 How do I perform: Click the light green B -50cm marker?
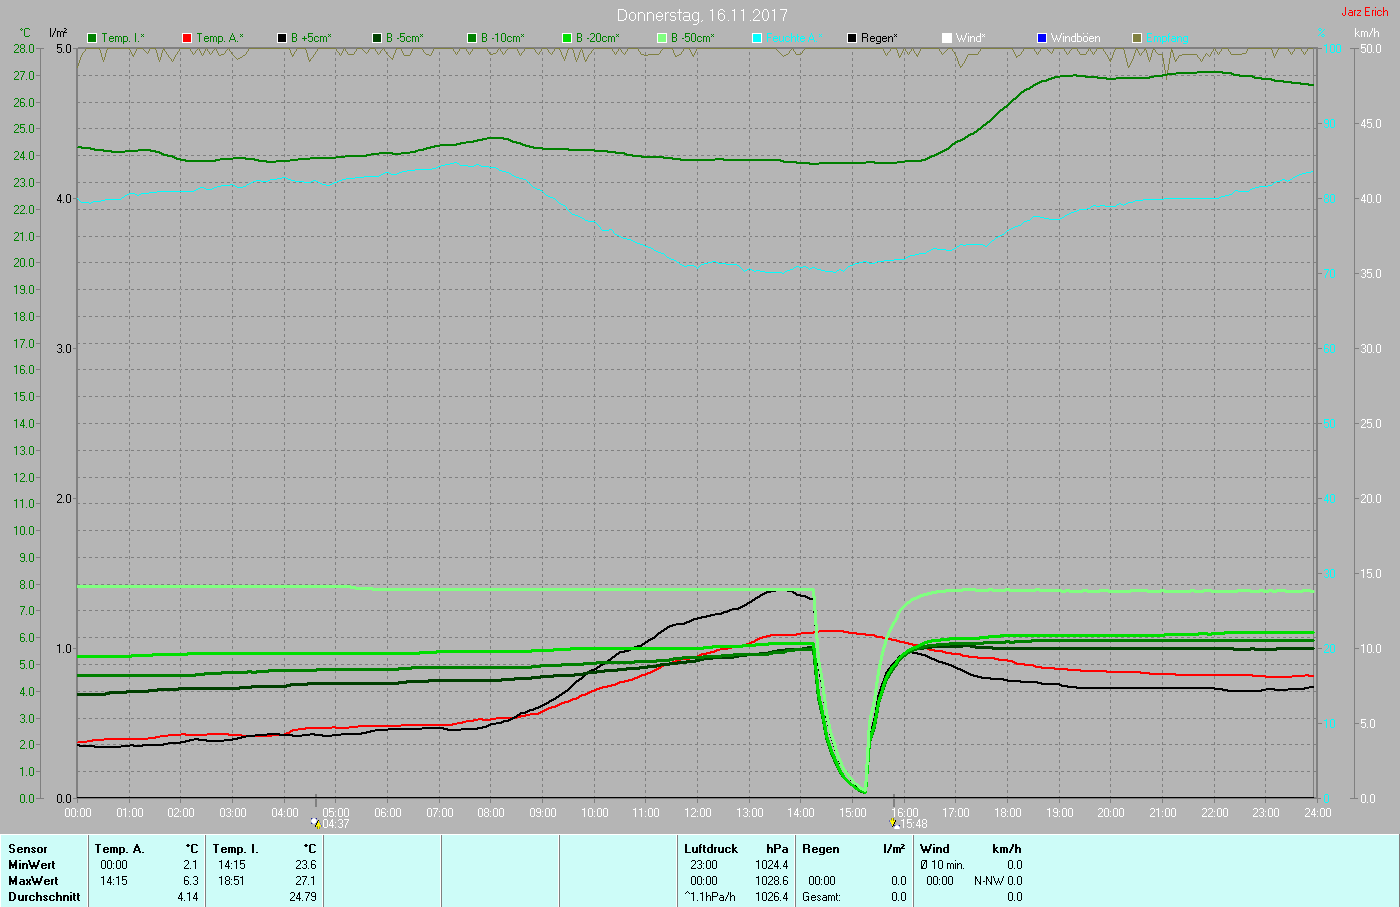pos(662,38)
